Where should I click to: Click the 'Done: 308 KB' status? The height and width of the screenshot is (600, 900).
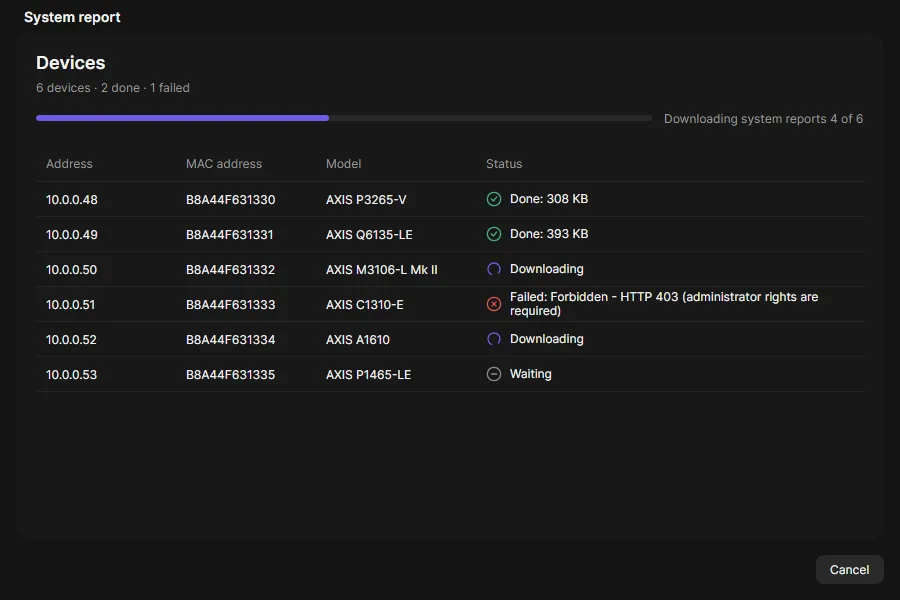pos(549,199)
